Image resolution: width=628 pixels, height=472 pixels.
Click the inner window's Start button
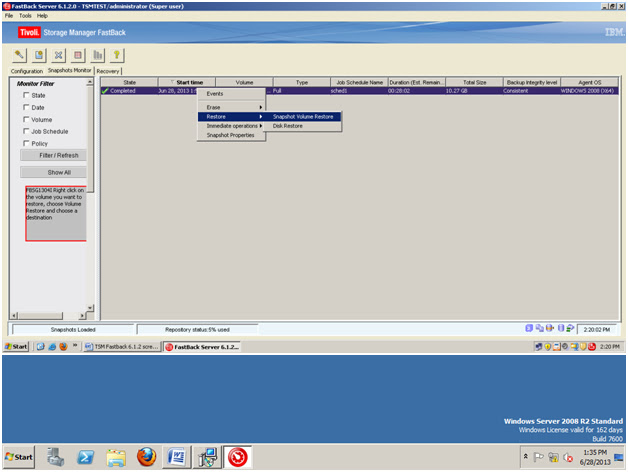point(16,347)
